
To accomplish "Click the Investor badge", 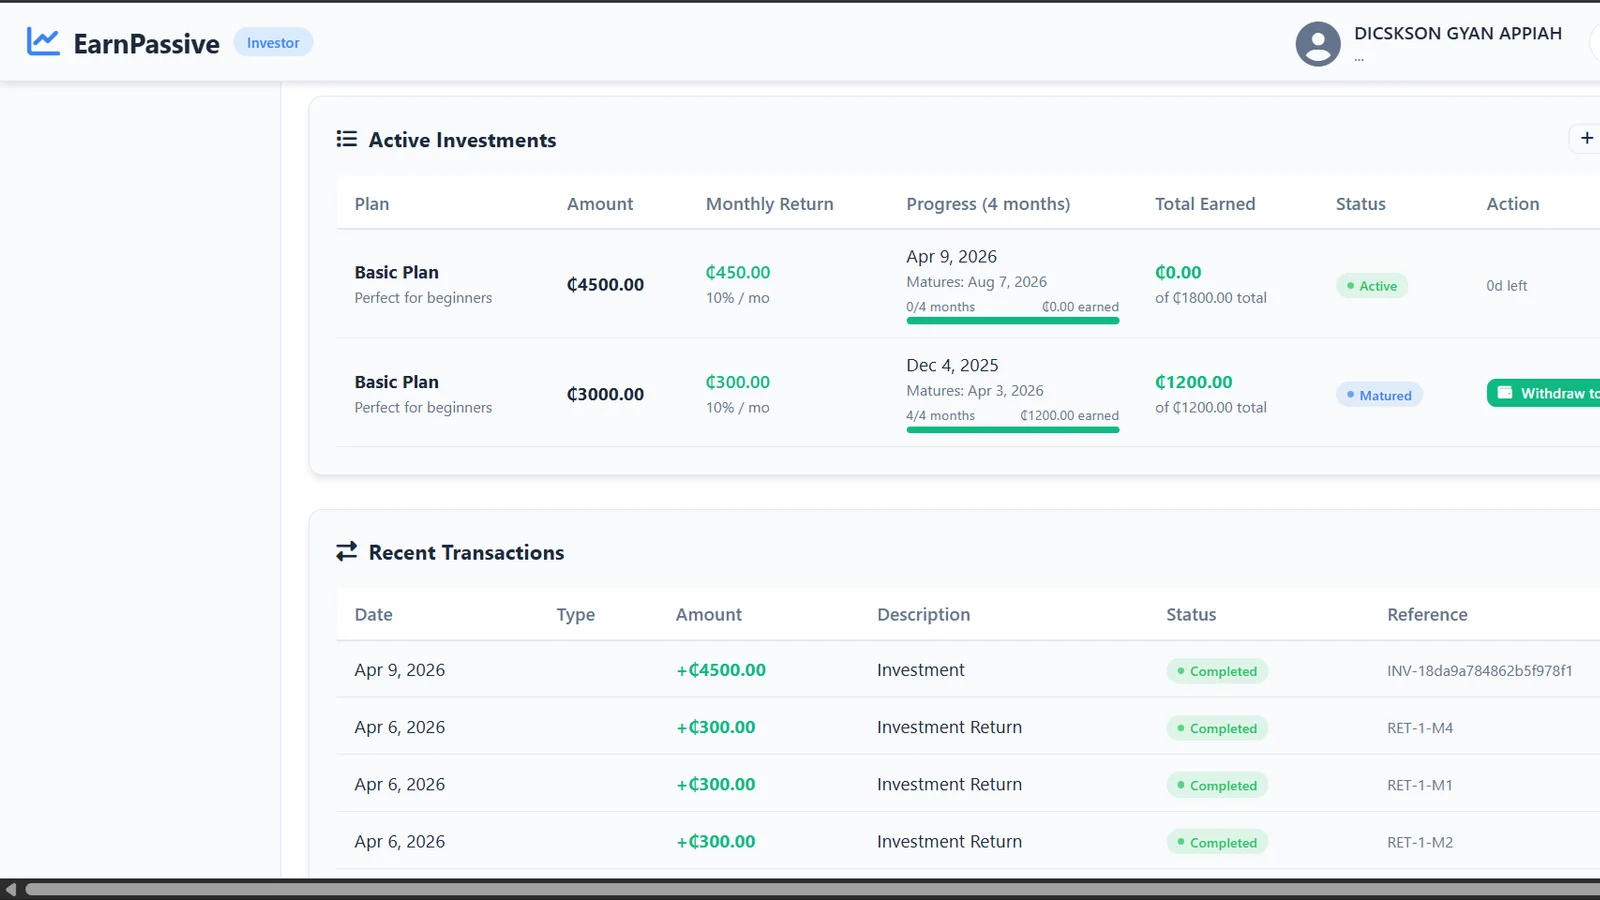I will pyautogui.click(x=273, y=43).
